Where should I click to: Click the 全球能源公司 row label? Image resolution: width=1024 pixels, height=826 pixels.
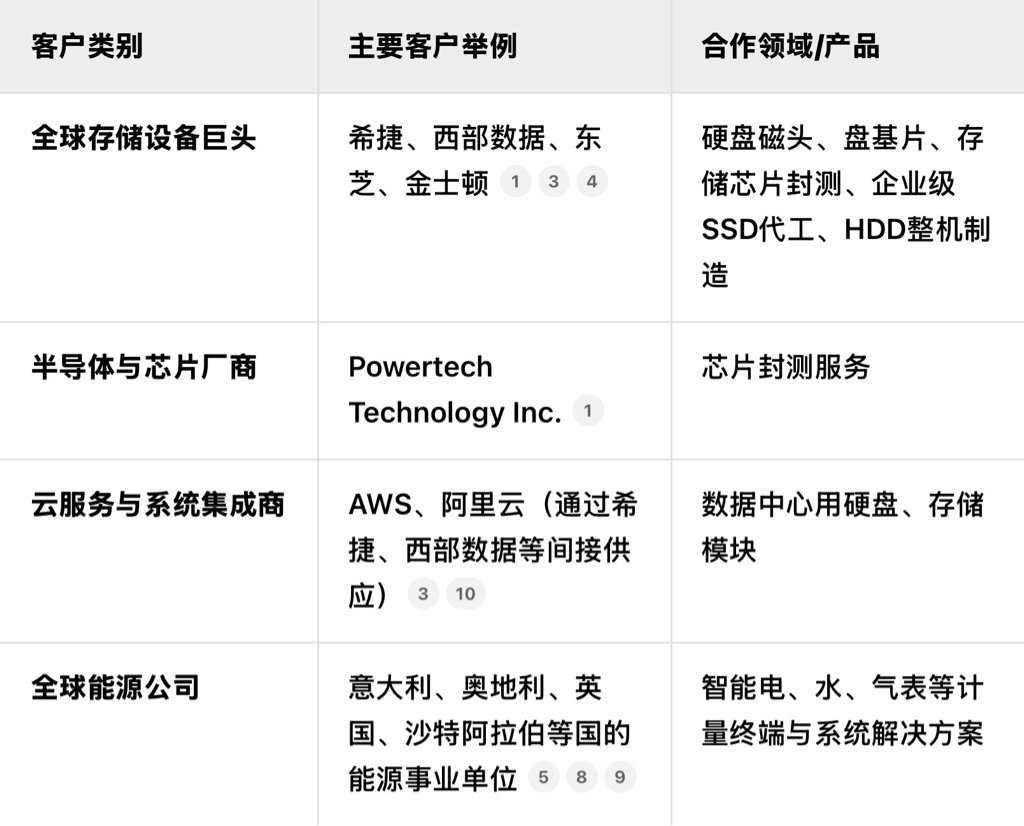[x=116, y=687]
